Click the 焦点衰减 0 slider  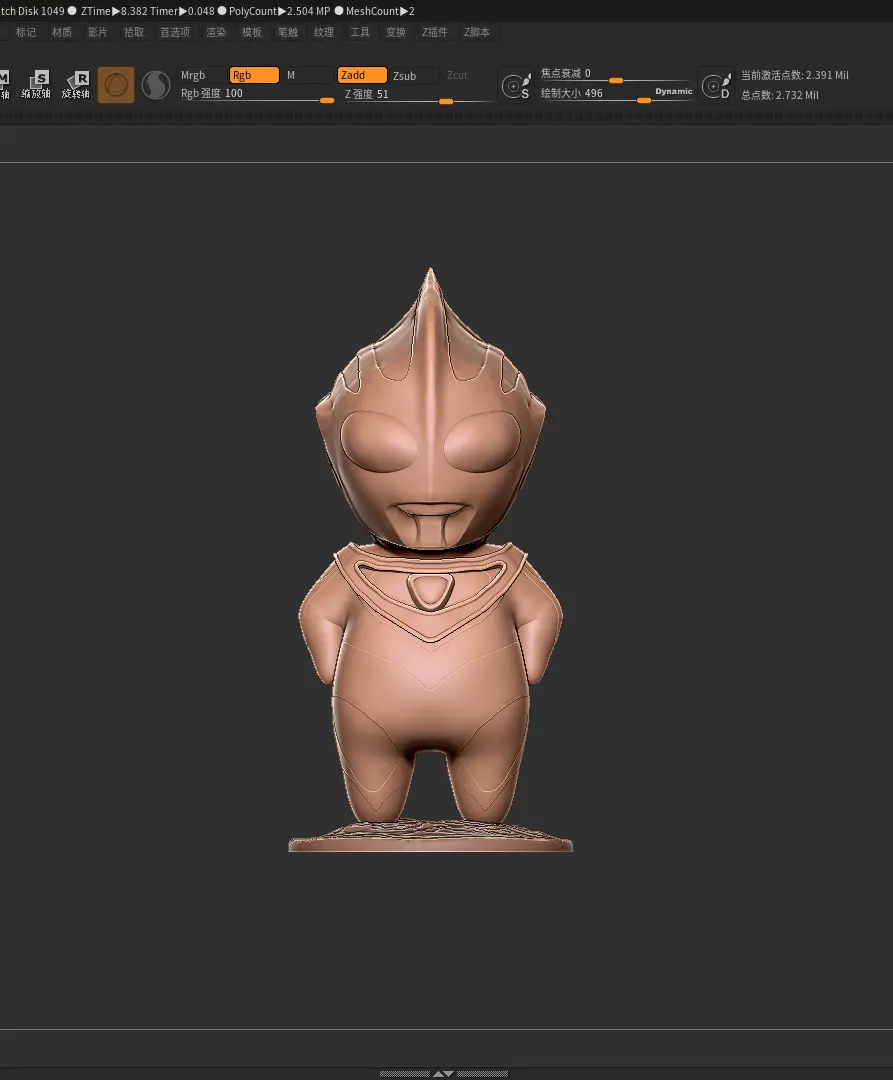pos(616,74)
